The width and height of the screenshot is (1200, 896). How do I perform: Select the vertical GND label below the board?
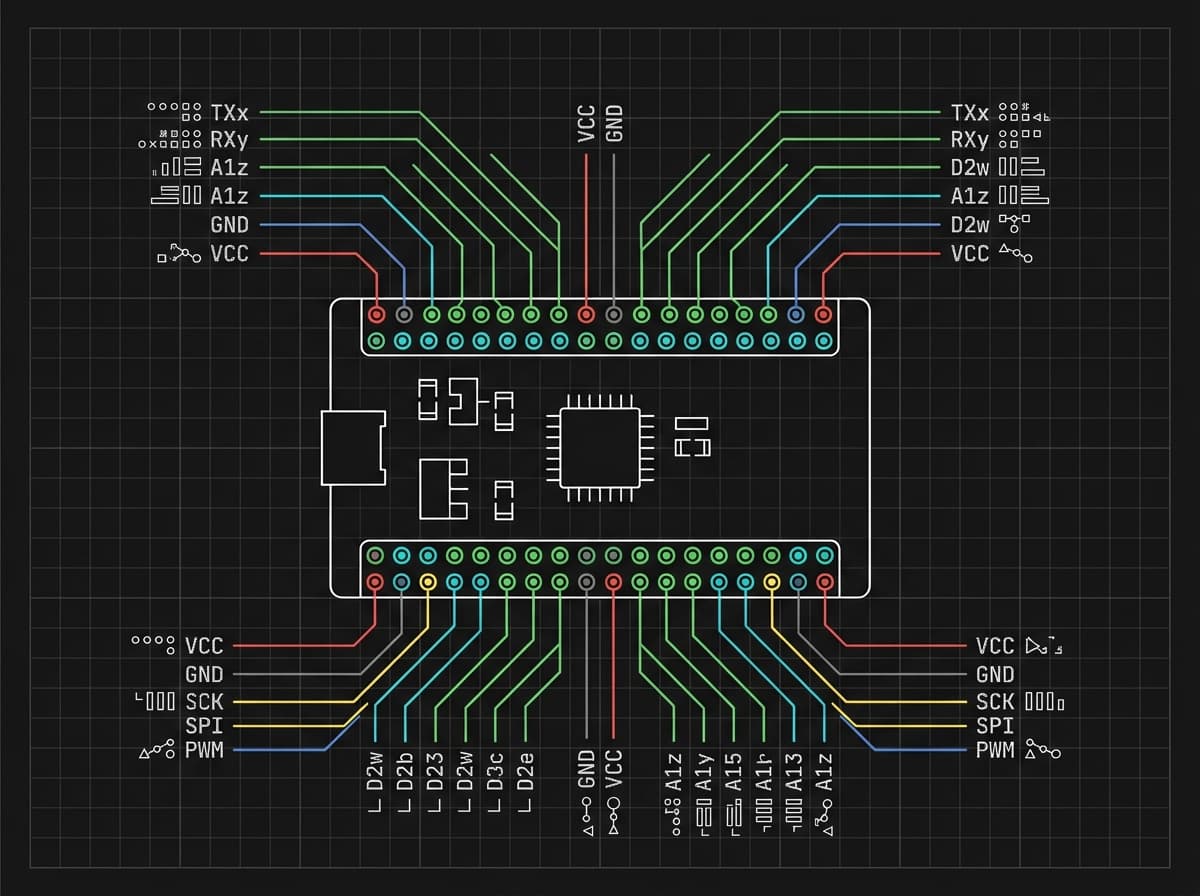pyautogui.click(x=587, y=771)
